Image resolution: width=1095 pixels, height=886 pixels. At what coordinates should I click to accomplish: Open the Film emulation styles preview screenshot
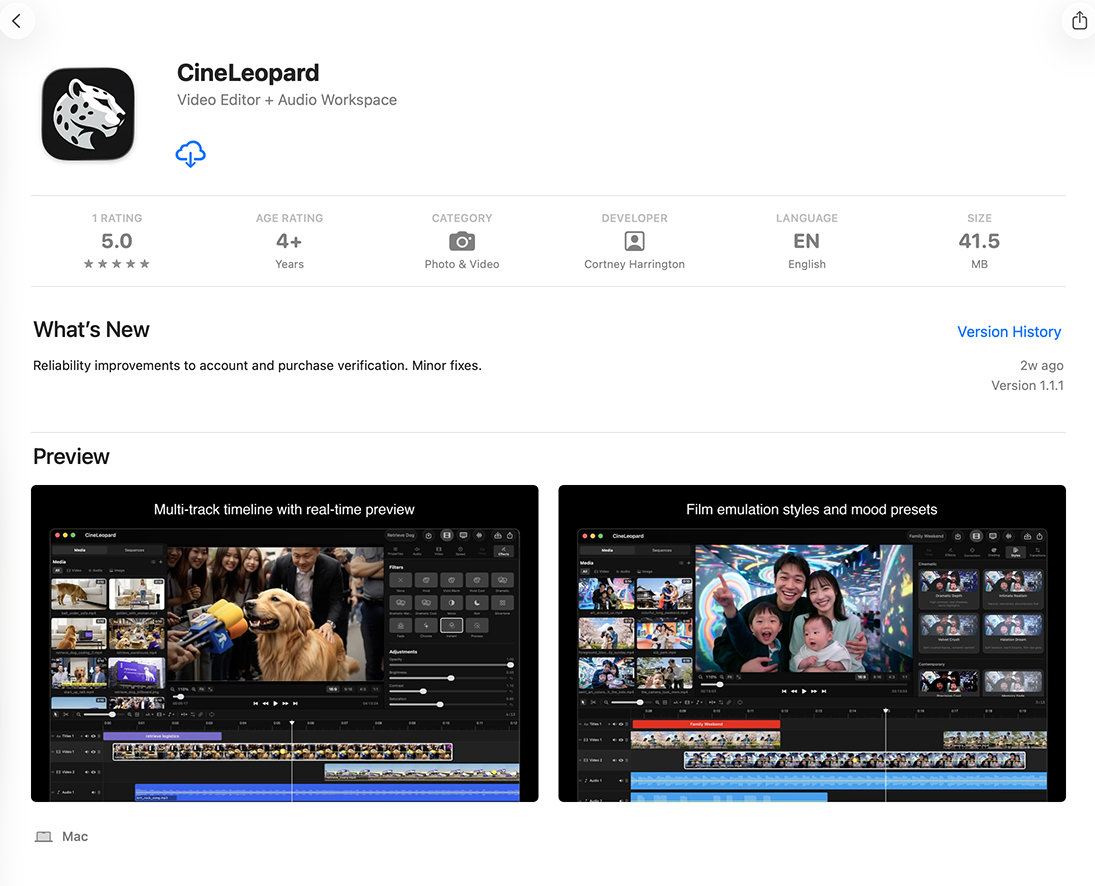811,643
